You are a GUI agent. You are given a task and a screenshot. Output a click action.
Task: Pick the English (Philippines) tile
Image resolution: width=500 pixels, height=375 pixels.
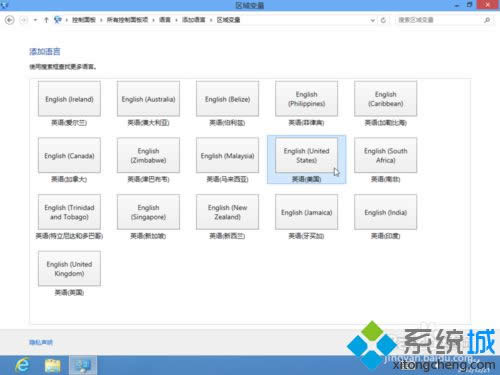[x=306, y=99]
